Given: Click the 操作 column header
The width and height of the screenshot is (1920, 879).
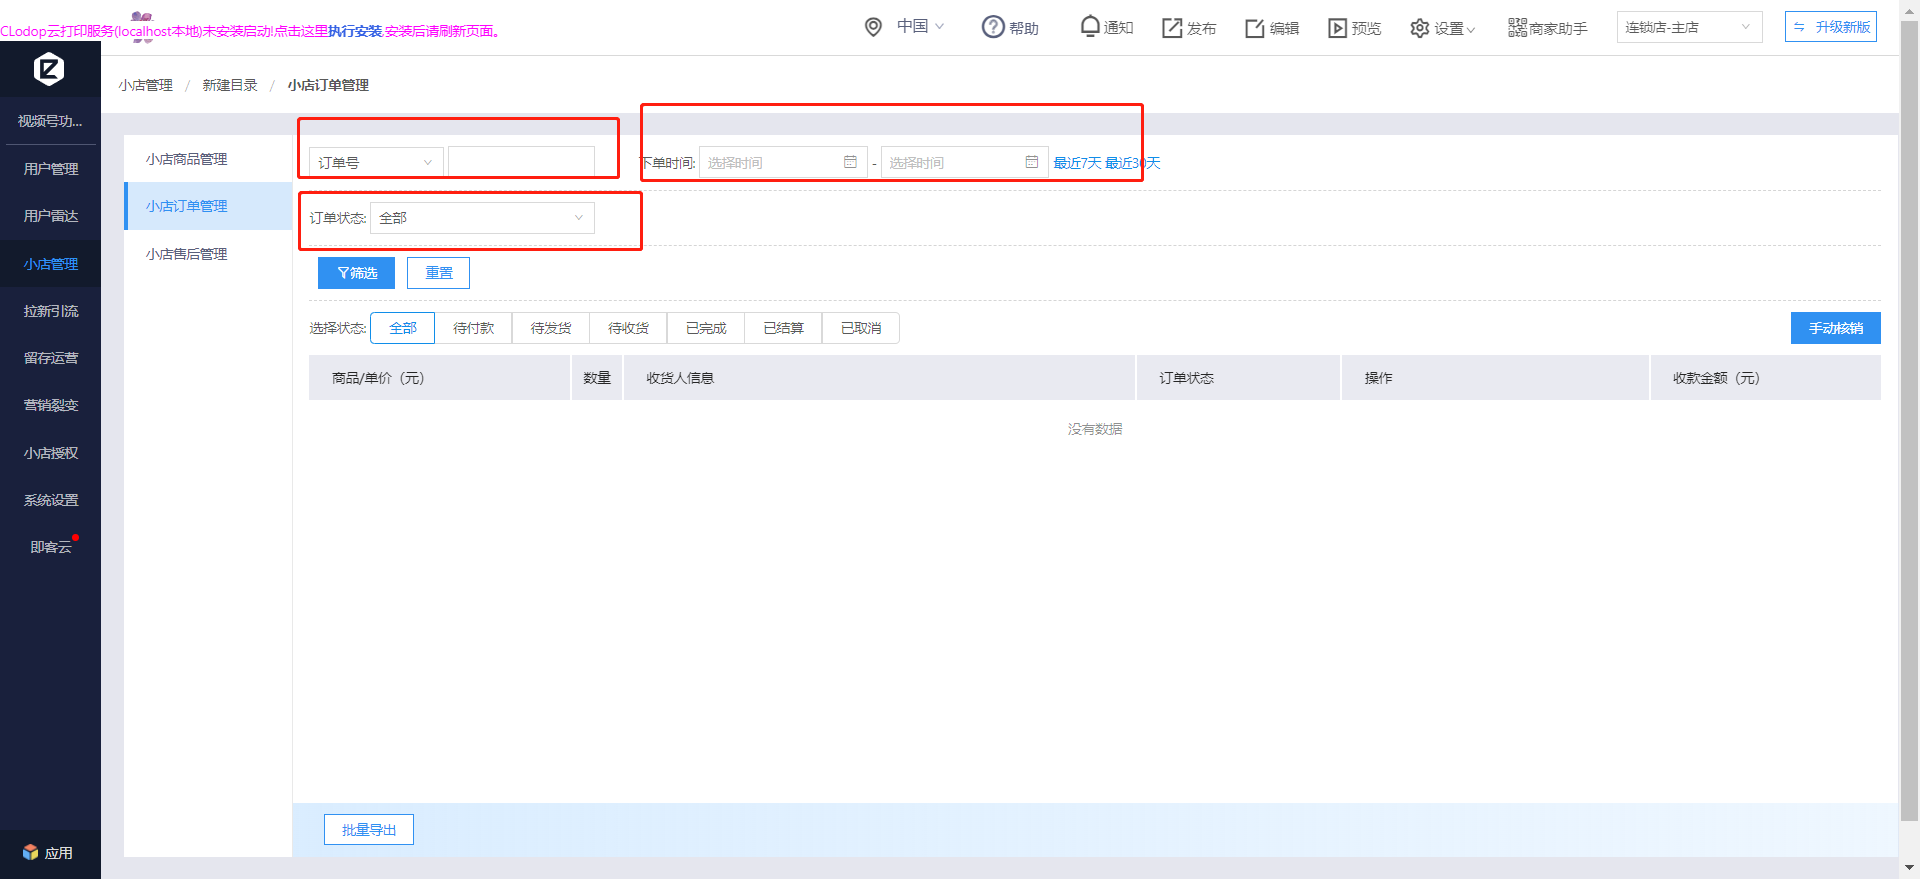Looking at the screenshot, I should pyautogui.click(x=1495, y=378).
